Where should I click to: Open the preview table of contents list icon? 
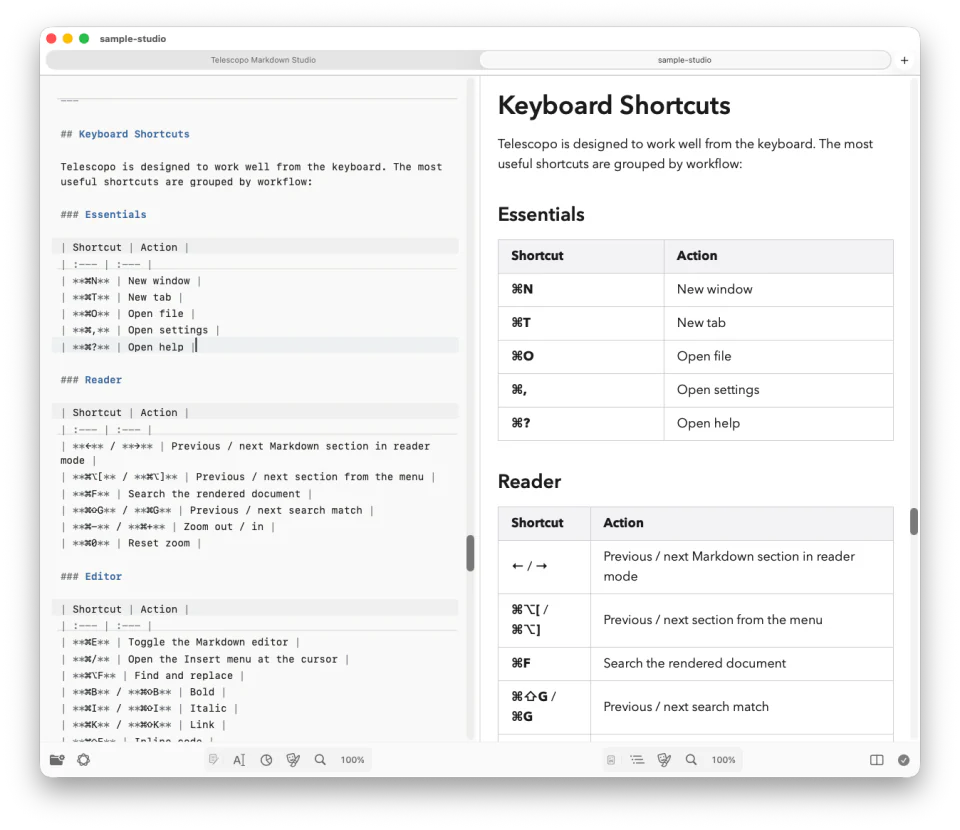click(637, 760)
